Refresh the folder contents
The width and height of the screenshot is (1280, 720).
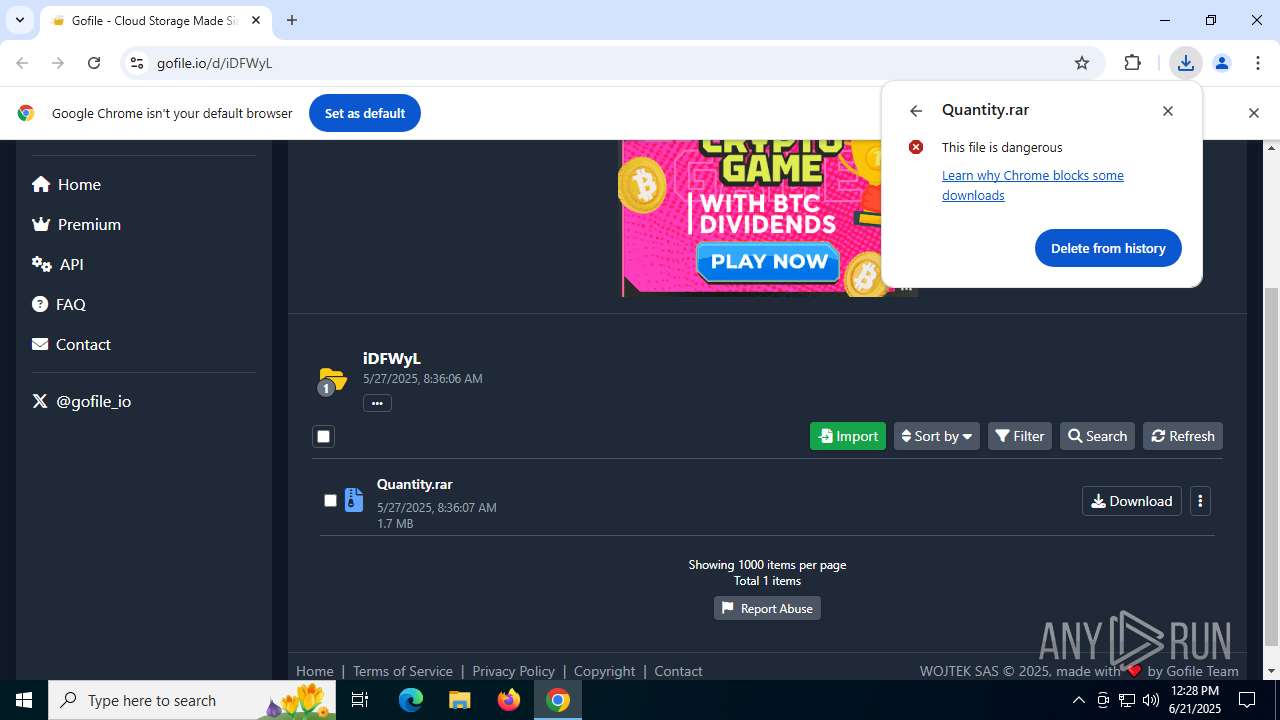(1183, 436)
